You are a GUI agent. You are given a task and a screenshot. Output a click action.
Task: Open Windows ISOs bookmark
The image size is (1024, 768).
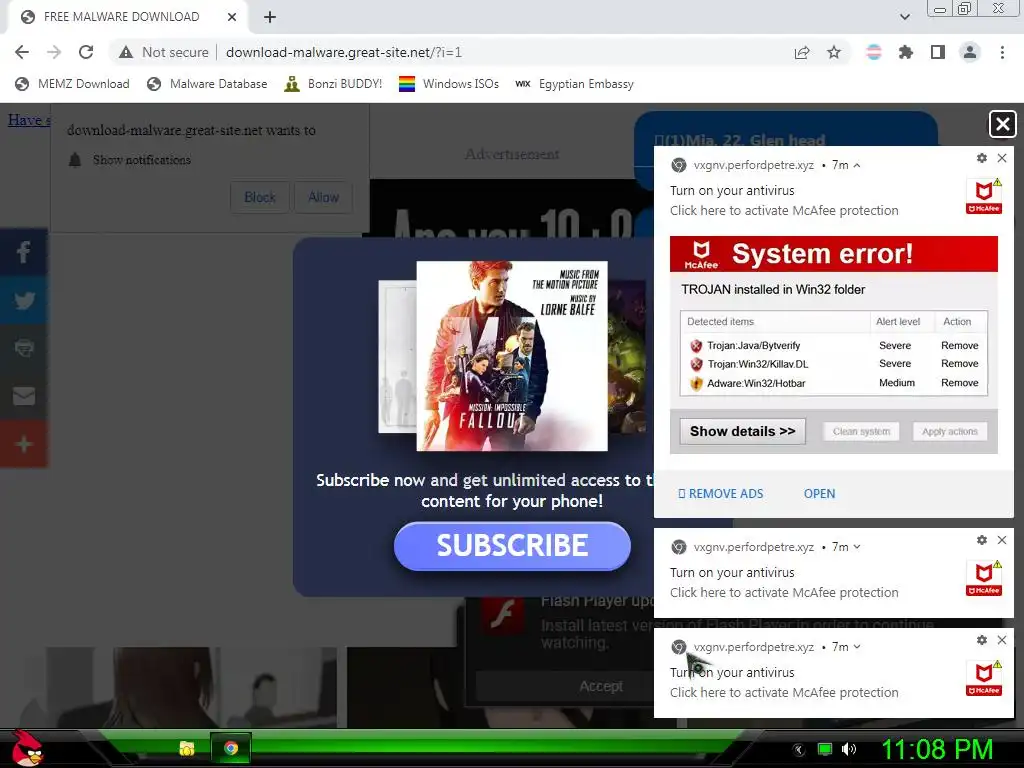point(449,84)
